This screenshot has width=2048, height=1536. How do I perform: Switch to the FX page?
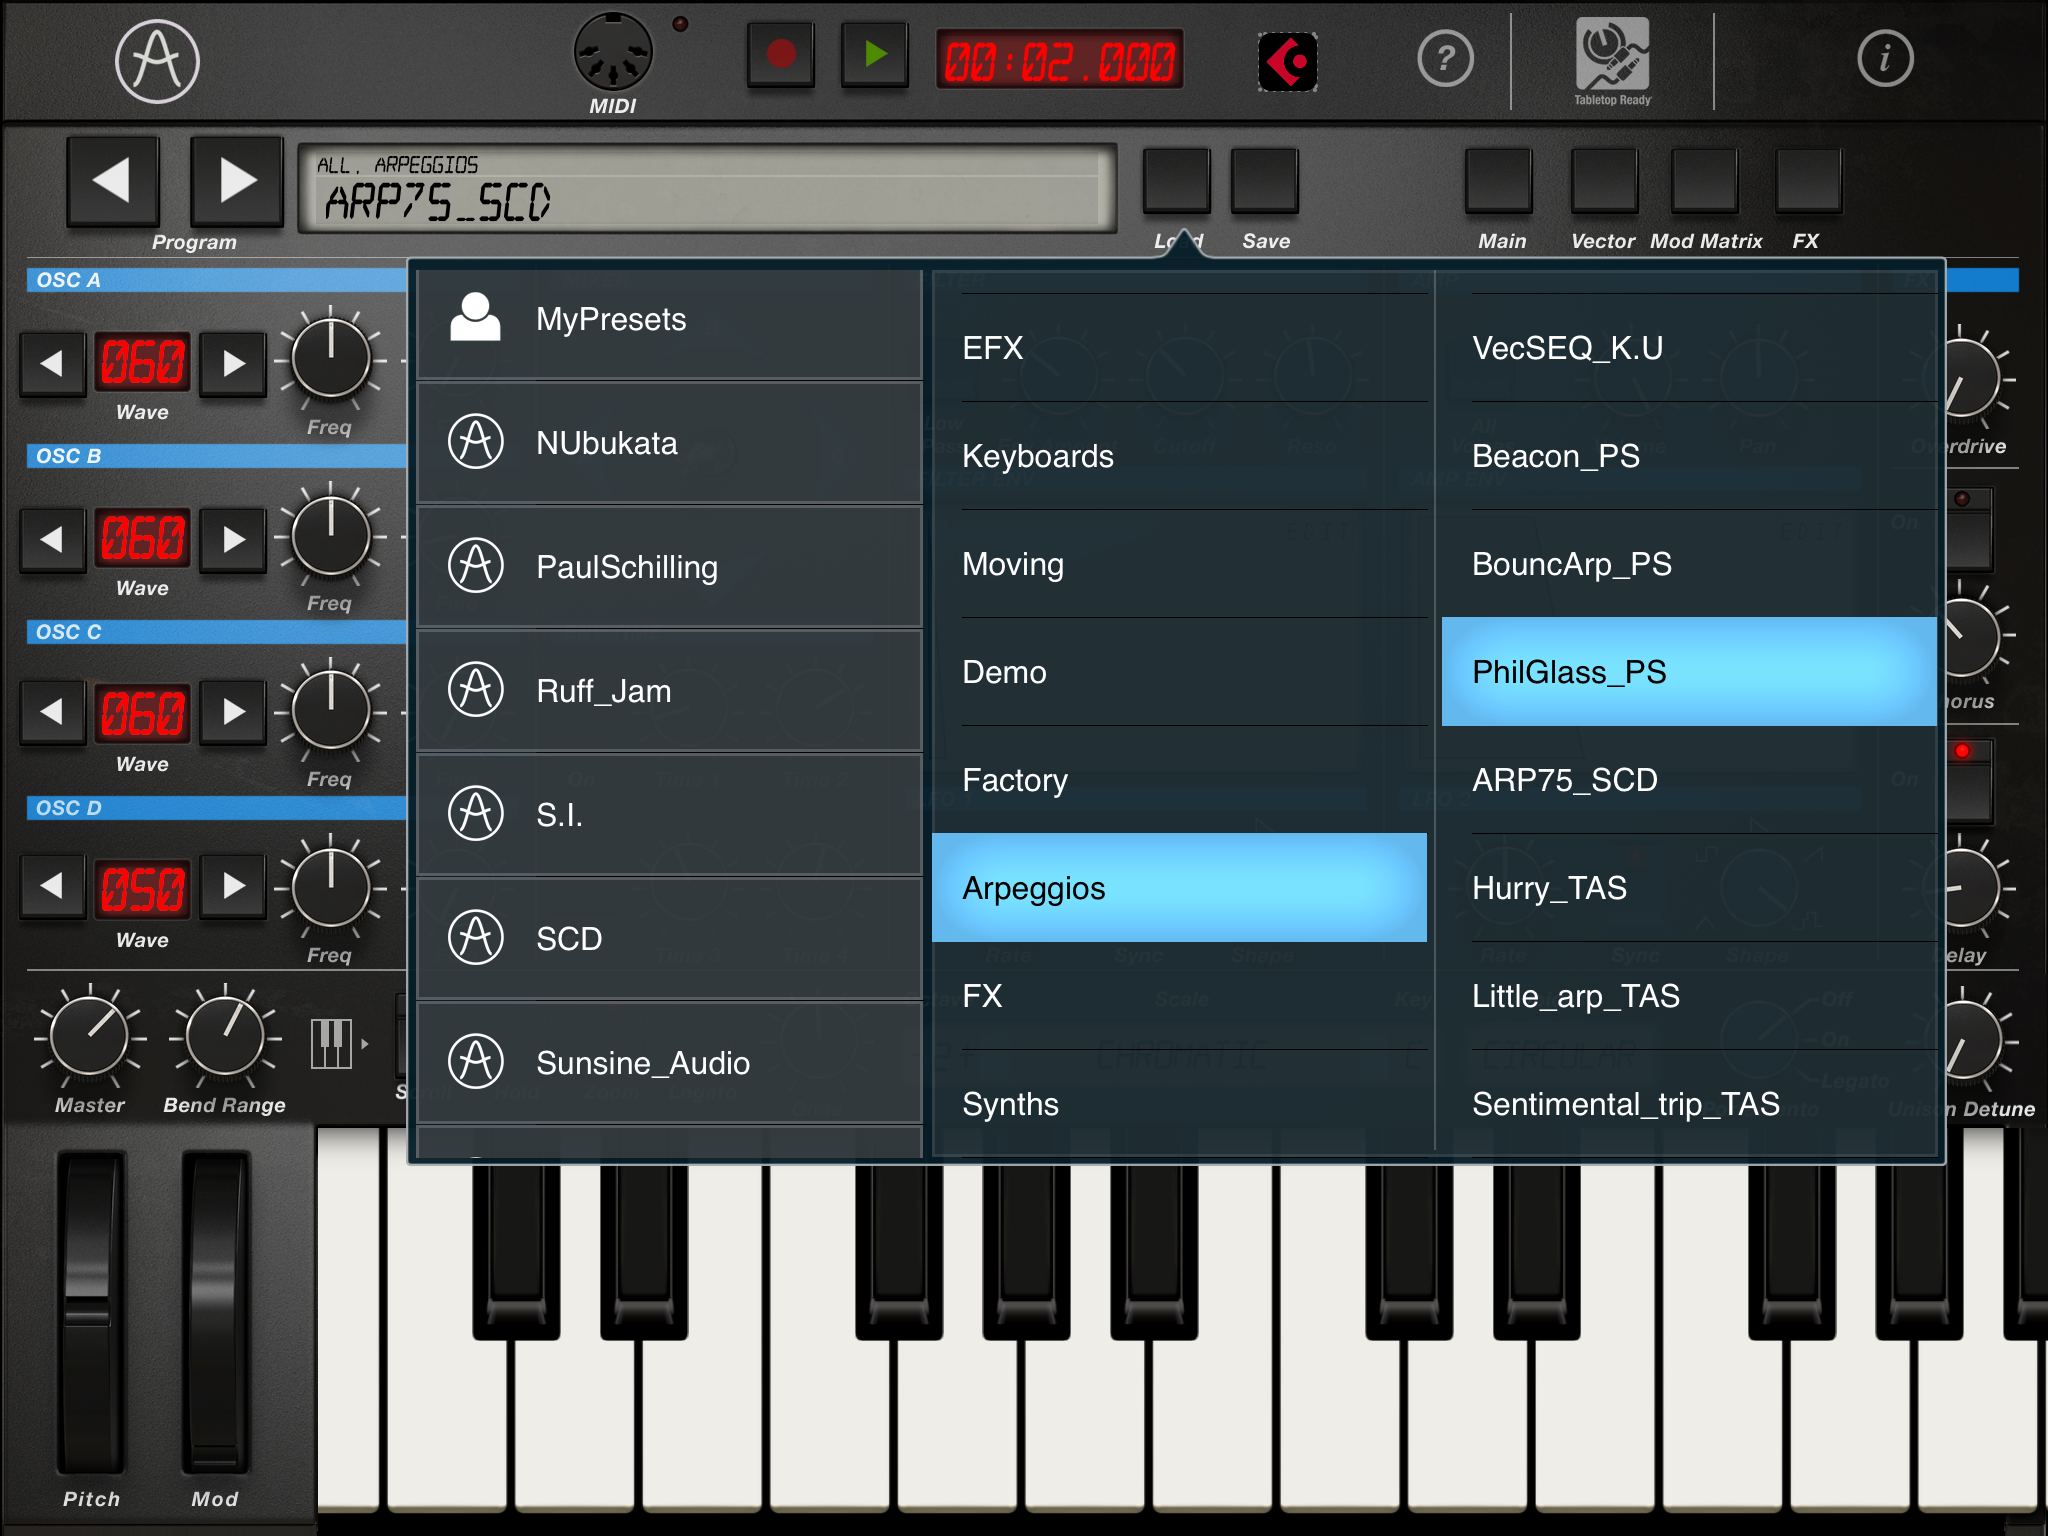1808,181
